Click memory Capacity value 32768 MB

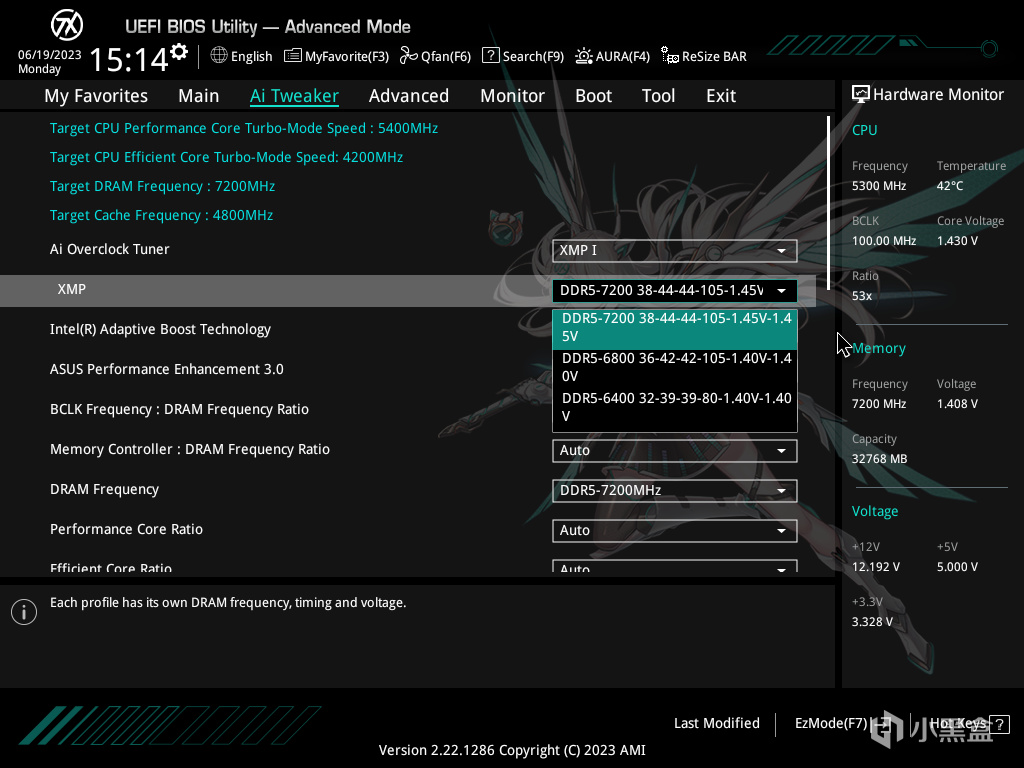[879, 458]
